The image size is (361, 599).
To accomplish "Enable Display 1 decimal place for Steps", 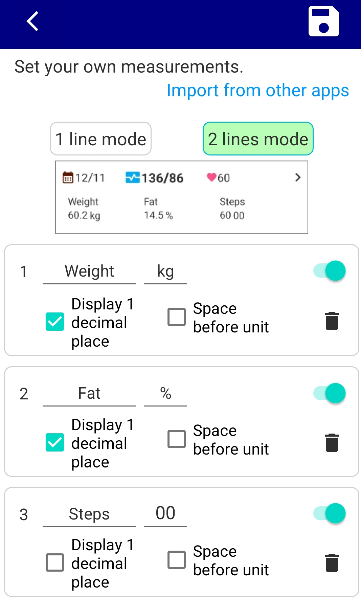I will (x=55, y=563).
